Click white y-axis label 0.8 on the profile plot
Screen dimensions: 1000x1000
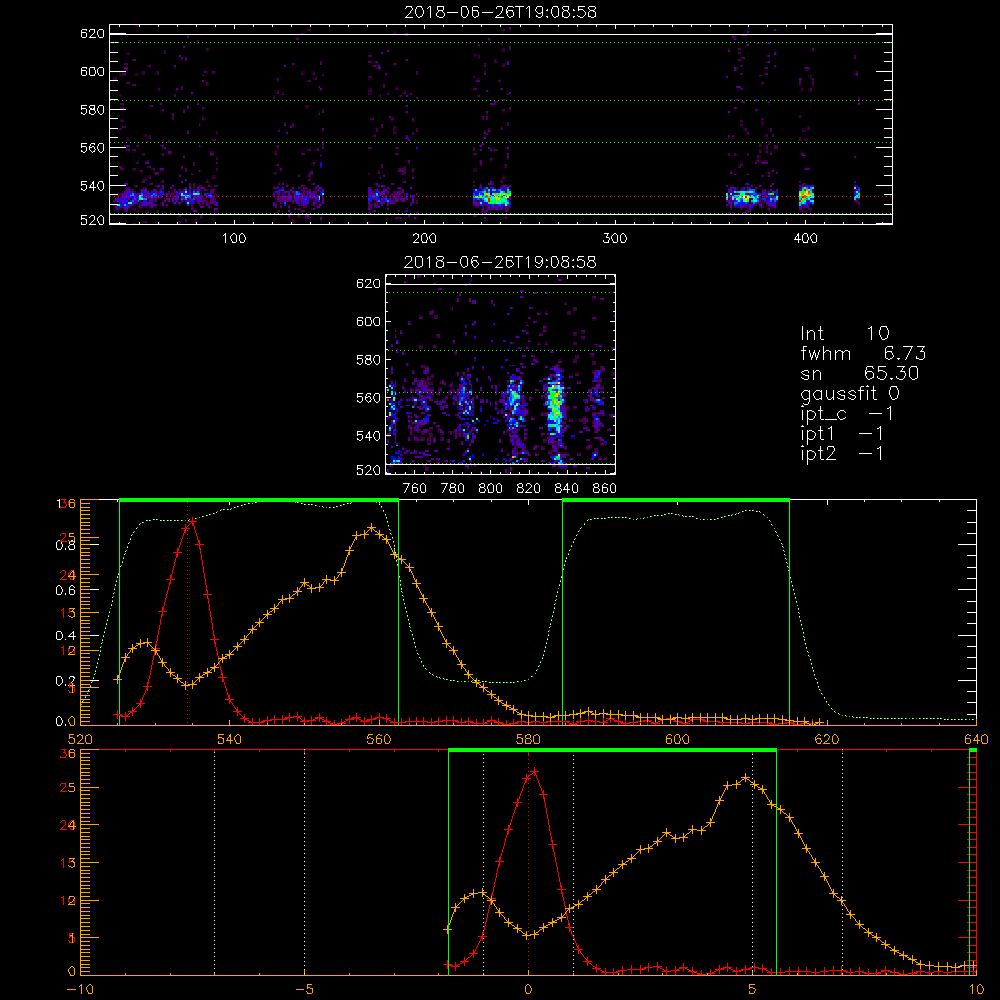(65, 545)
